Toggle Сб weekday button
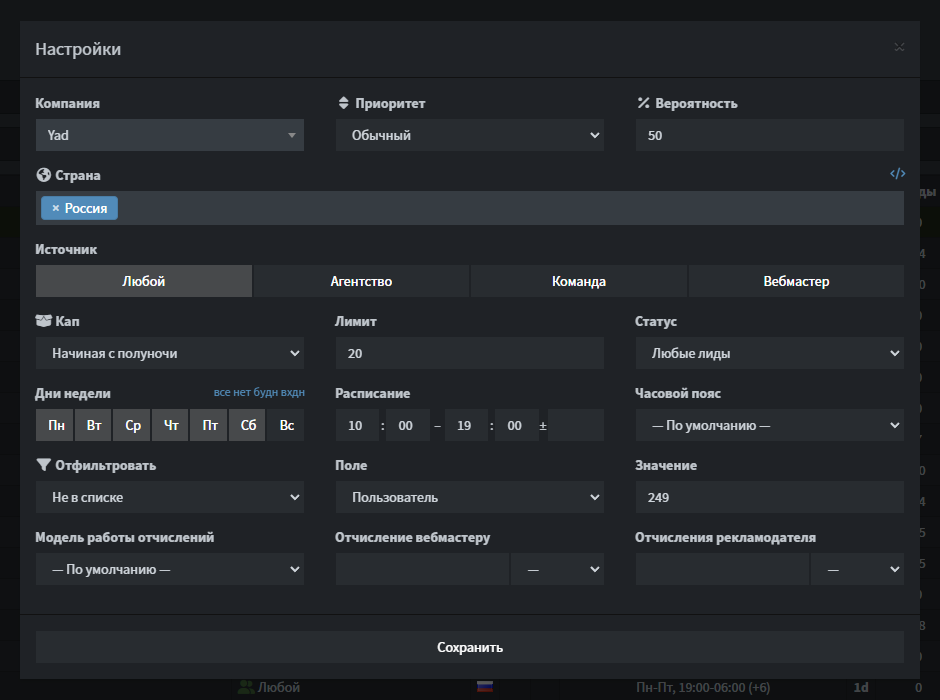Screen dimensions: 940x700 point(248,425)
